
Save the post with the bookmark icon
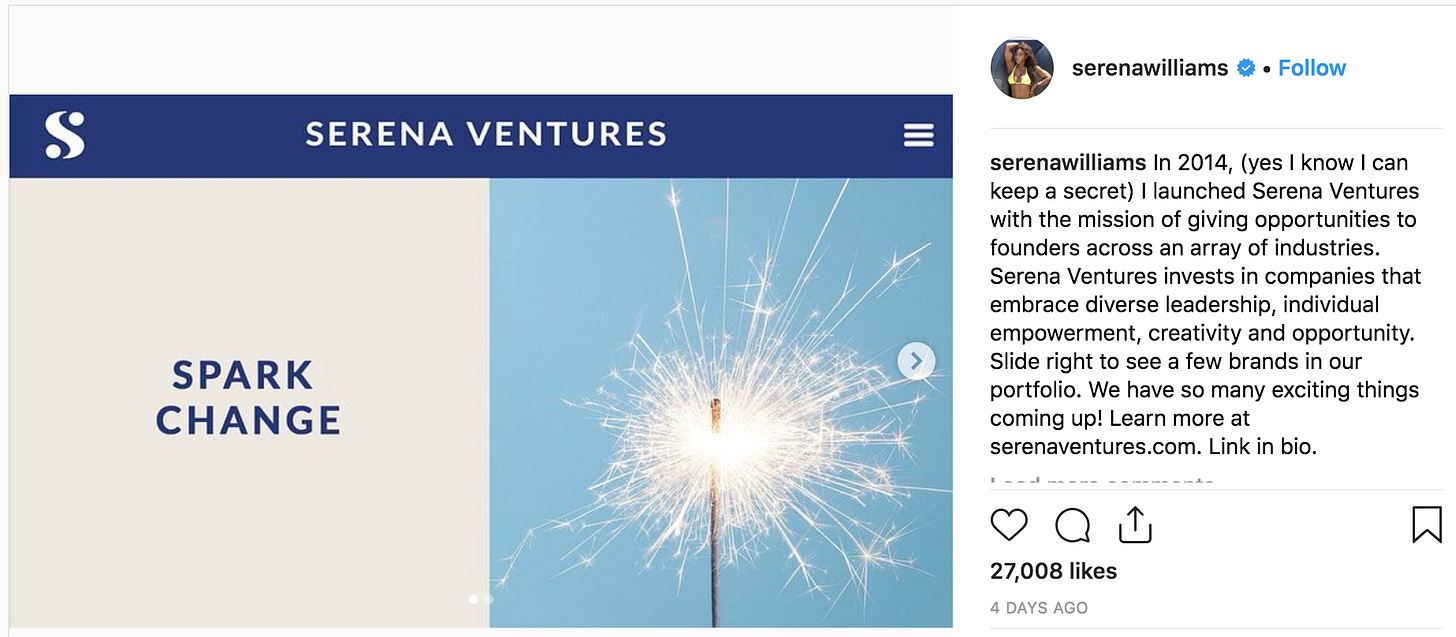pos(1427,525)
